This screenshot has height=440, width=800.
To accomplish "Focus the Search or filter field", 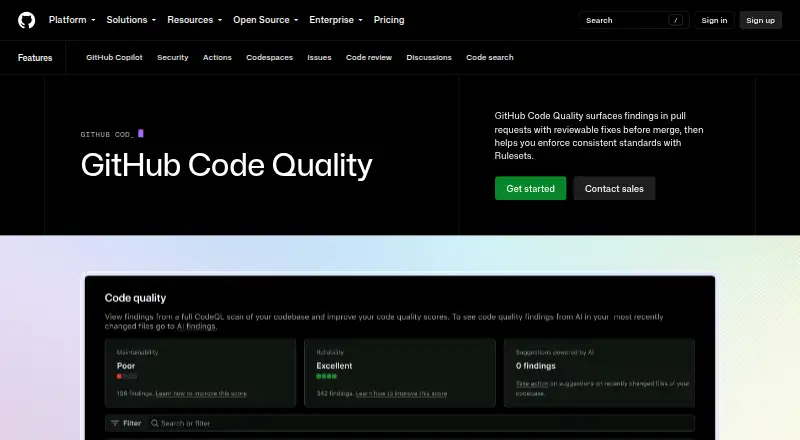I will tap(421, 423).
